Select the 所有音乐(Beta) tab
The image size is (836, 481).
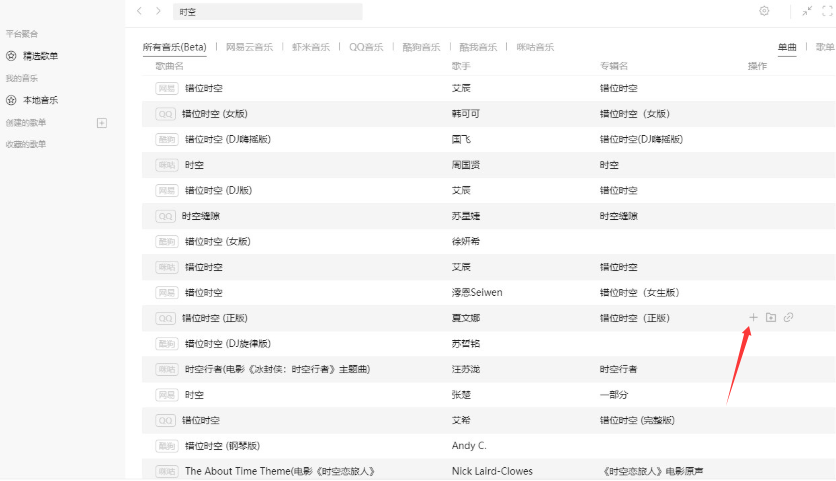tap(174, 47)
